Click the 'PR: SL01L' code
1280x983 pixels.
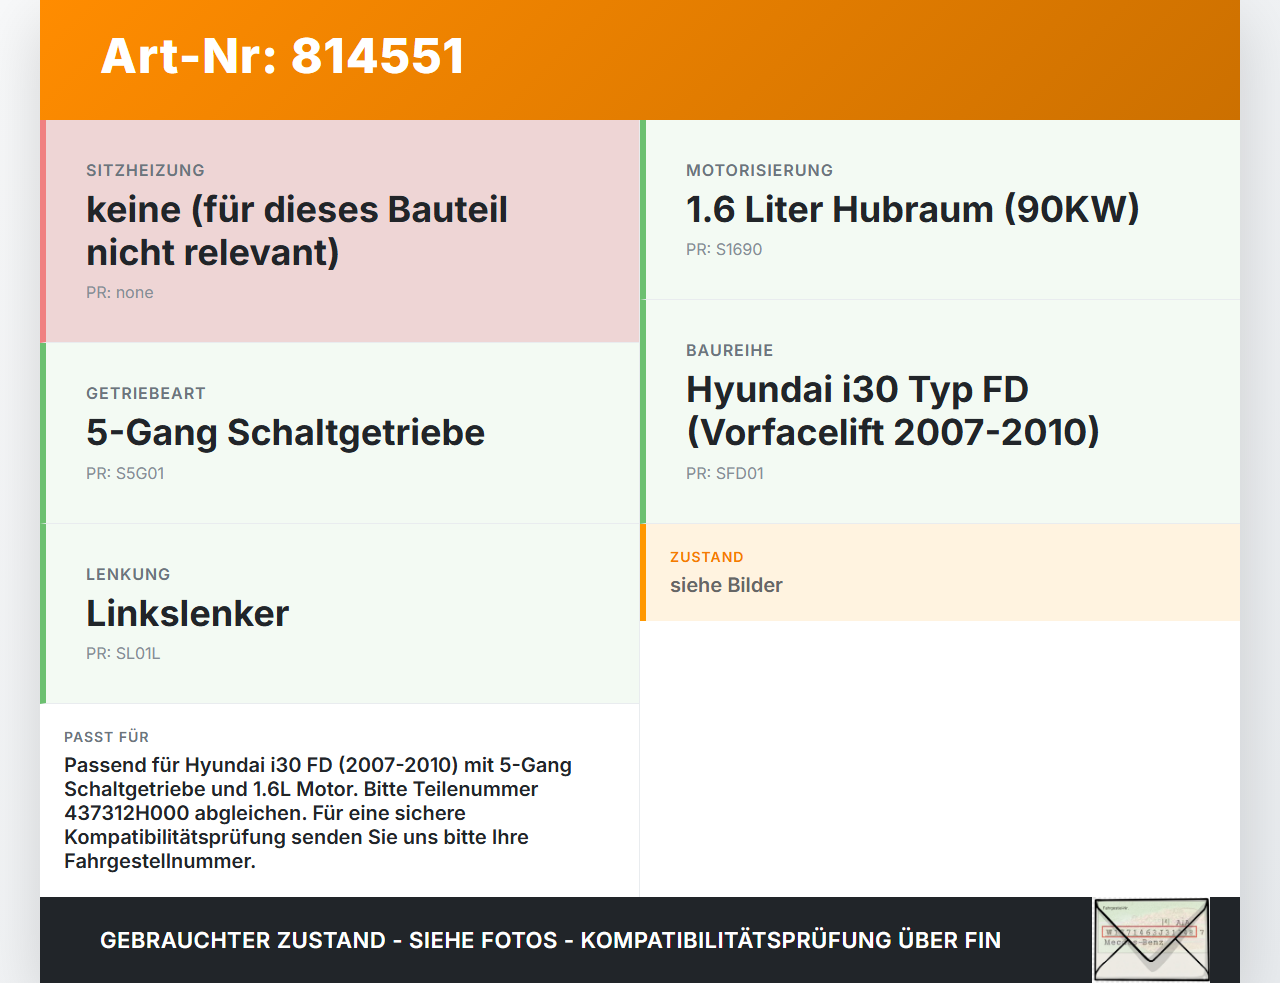123,653
